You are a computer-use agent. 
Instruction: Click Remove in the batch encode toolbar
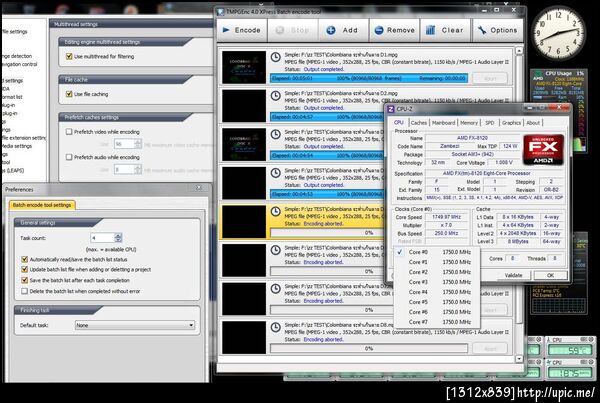pos(395,30)
